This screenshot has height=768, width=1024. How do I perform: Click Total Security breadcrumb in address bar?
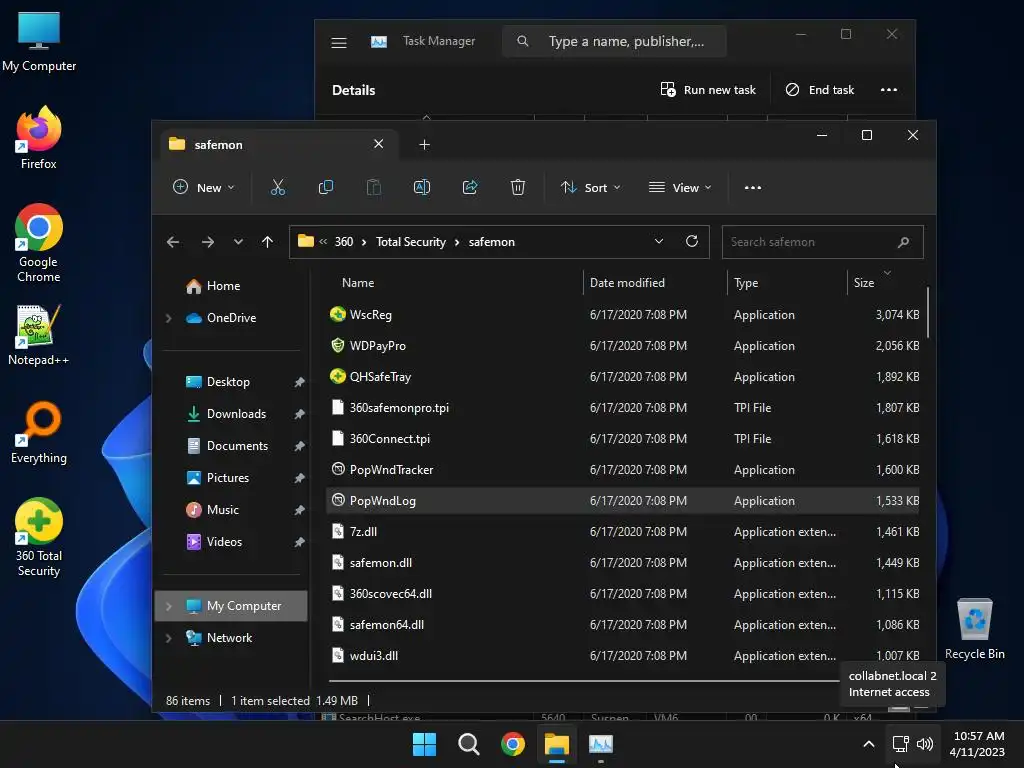[411, 242]
